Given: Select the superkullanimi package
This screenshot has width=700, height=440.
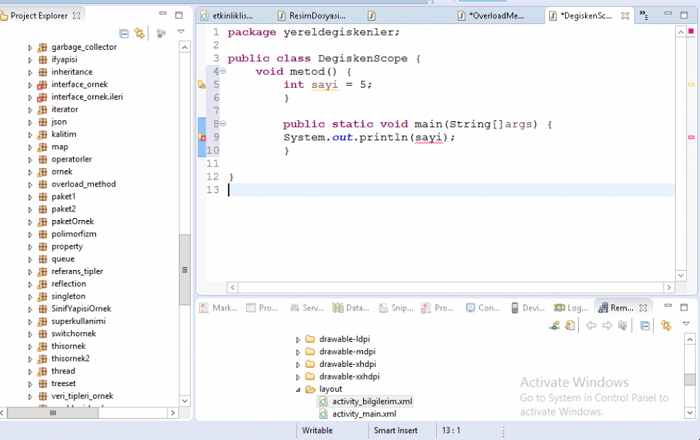Looking at the screenshot, I should click(78, 321).
